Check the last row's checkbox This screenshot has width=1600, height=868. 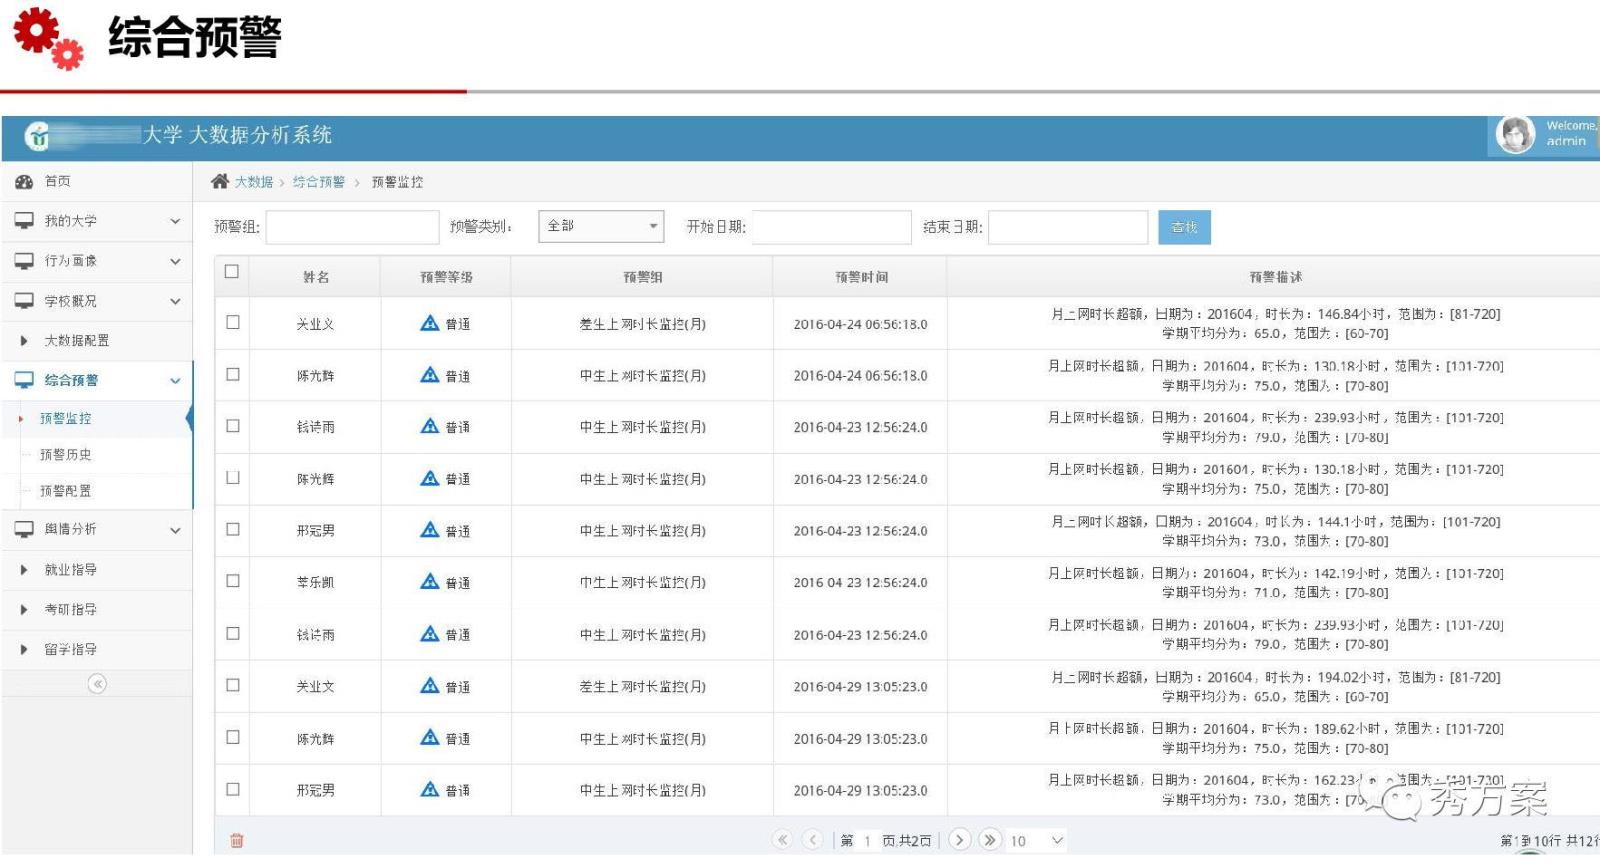[x=233, y=789]
